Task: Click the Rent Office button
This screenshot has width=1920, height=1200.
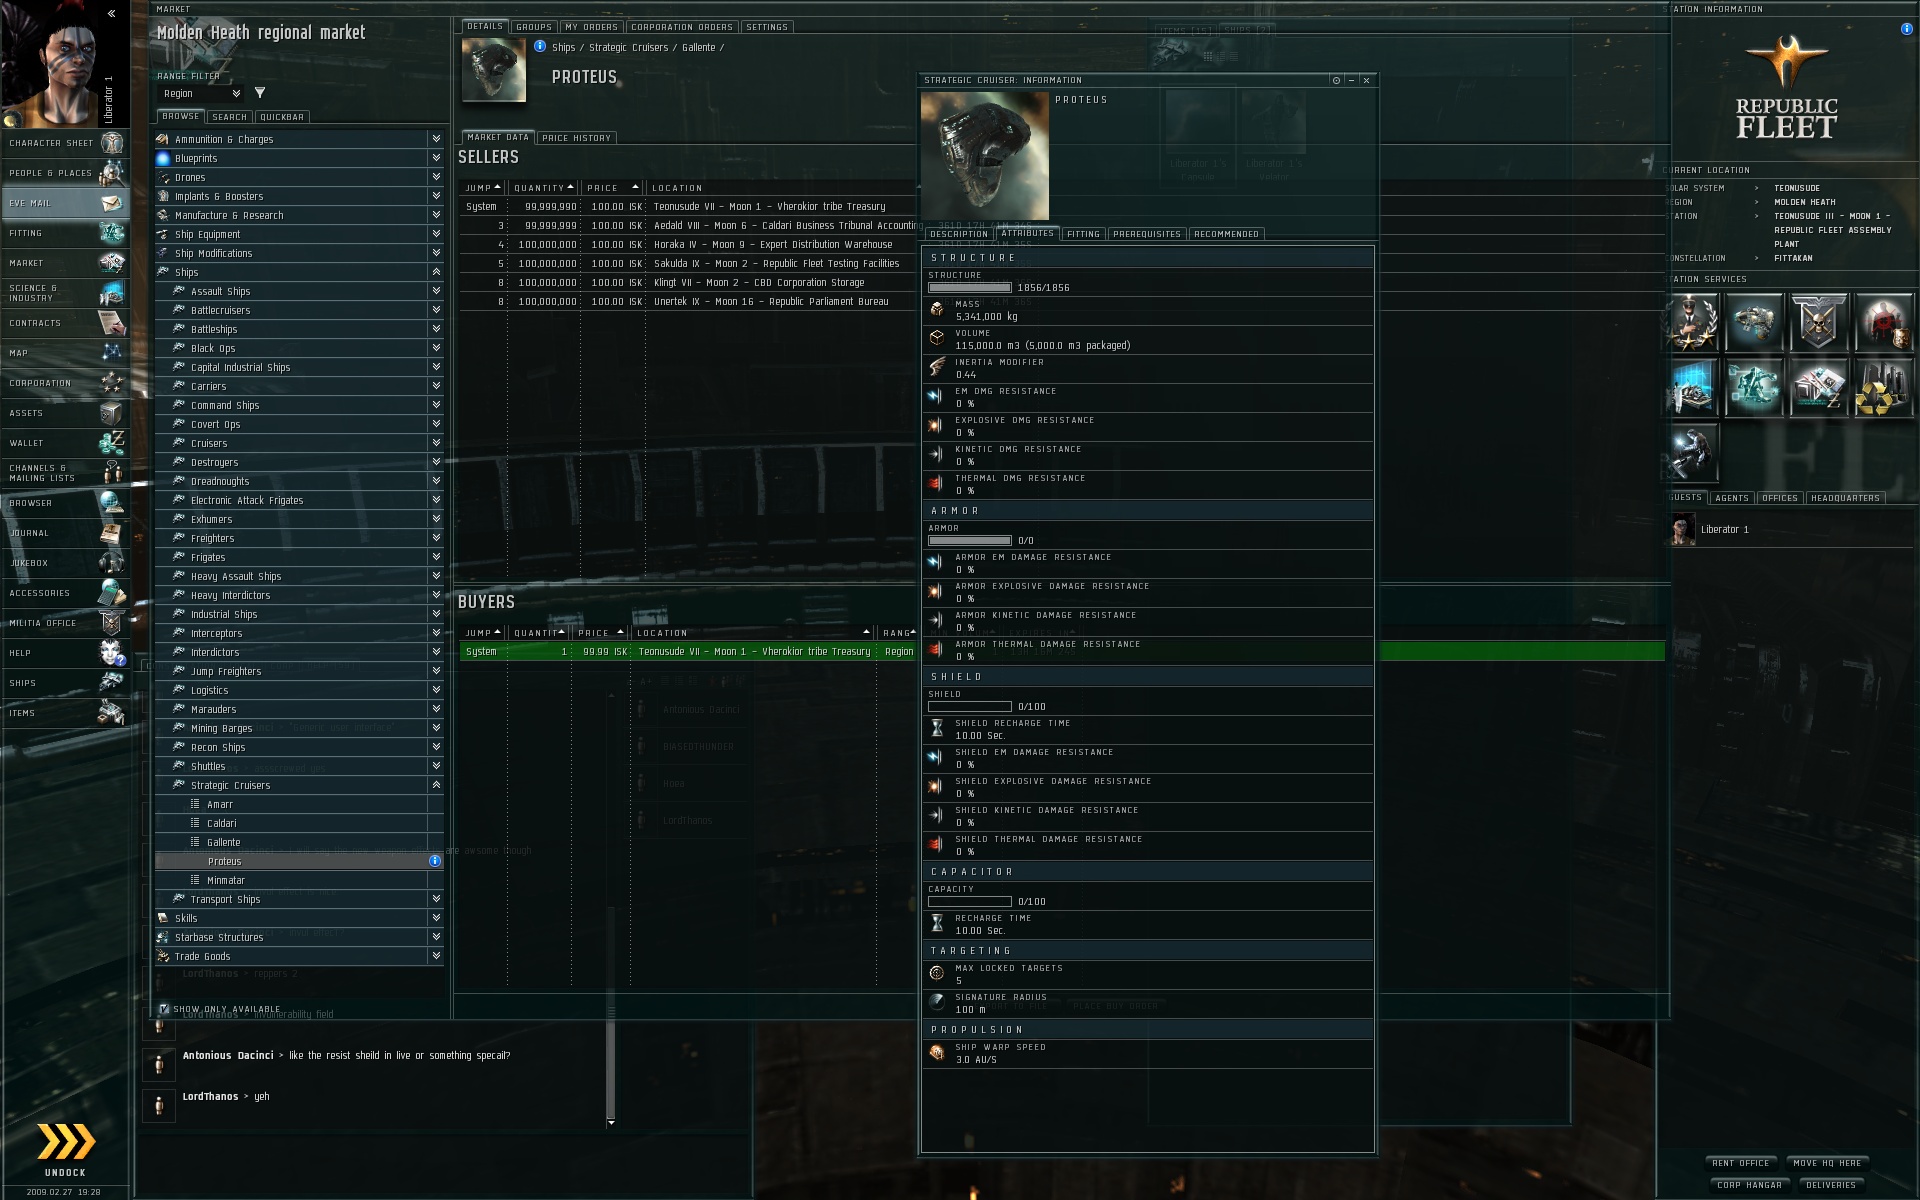Action: (x=1740, y=1163)
